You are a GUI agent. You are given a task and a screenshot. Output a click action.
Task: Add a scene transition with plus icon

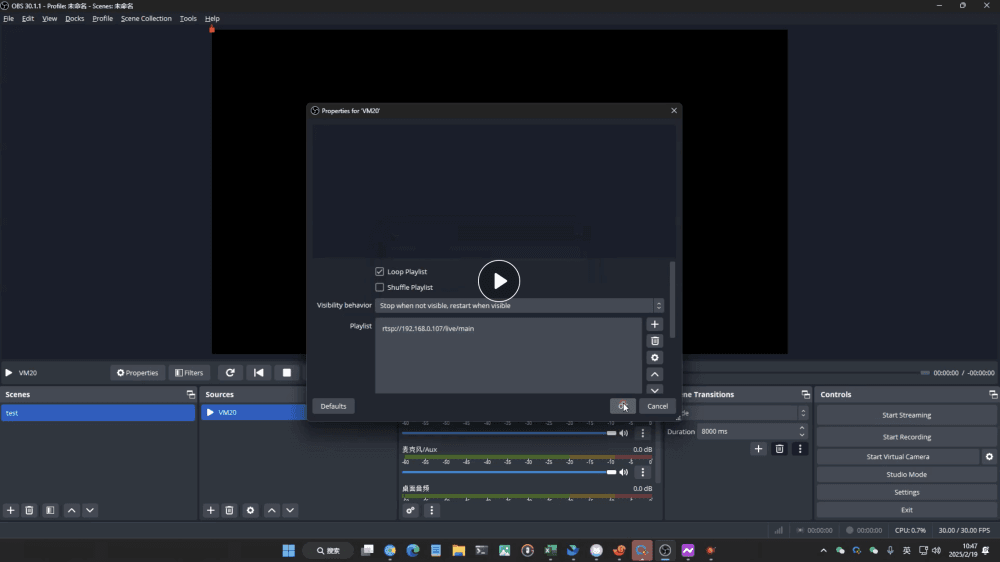[x=758, y=449]
